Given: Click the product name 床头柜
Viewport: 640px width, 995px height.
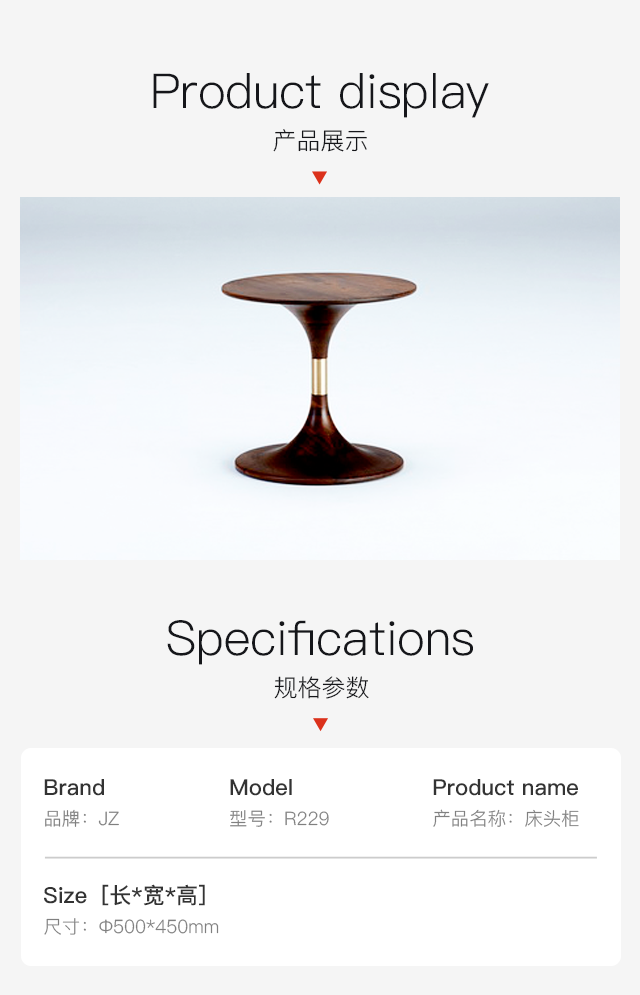Looking at the screenshot, I should coord(552,819).
